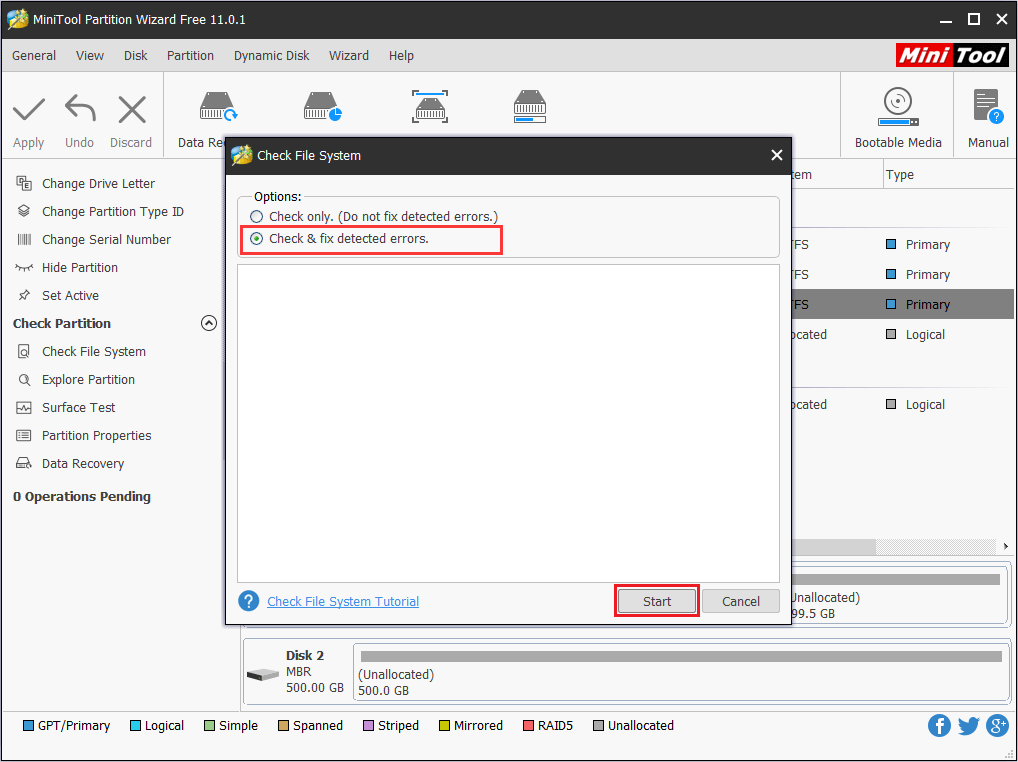The image size is (1018, 762).
Task: Click MiniTool logo in the menu bar
Action: (x=952, y=55)
